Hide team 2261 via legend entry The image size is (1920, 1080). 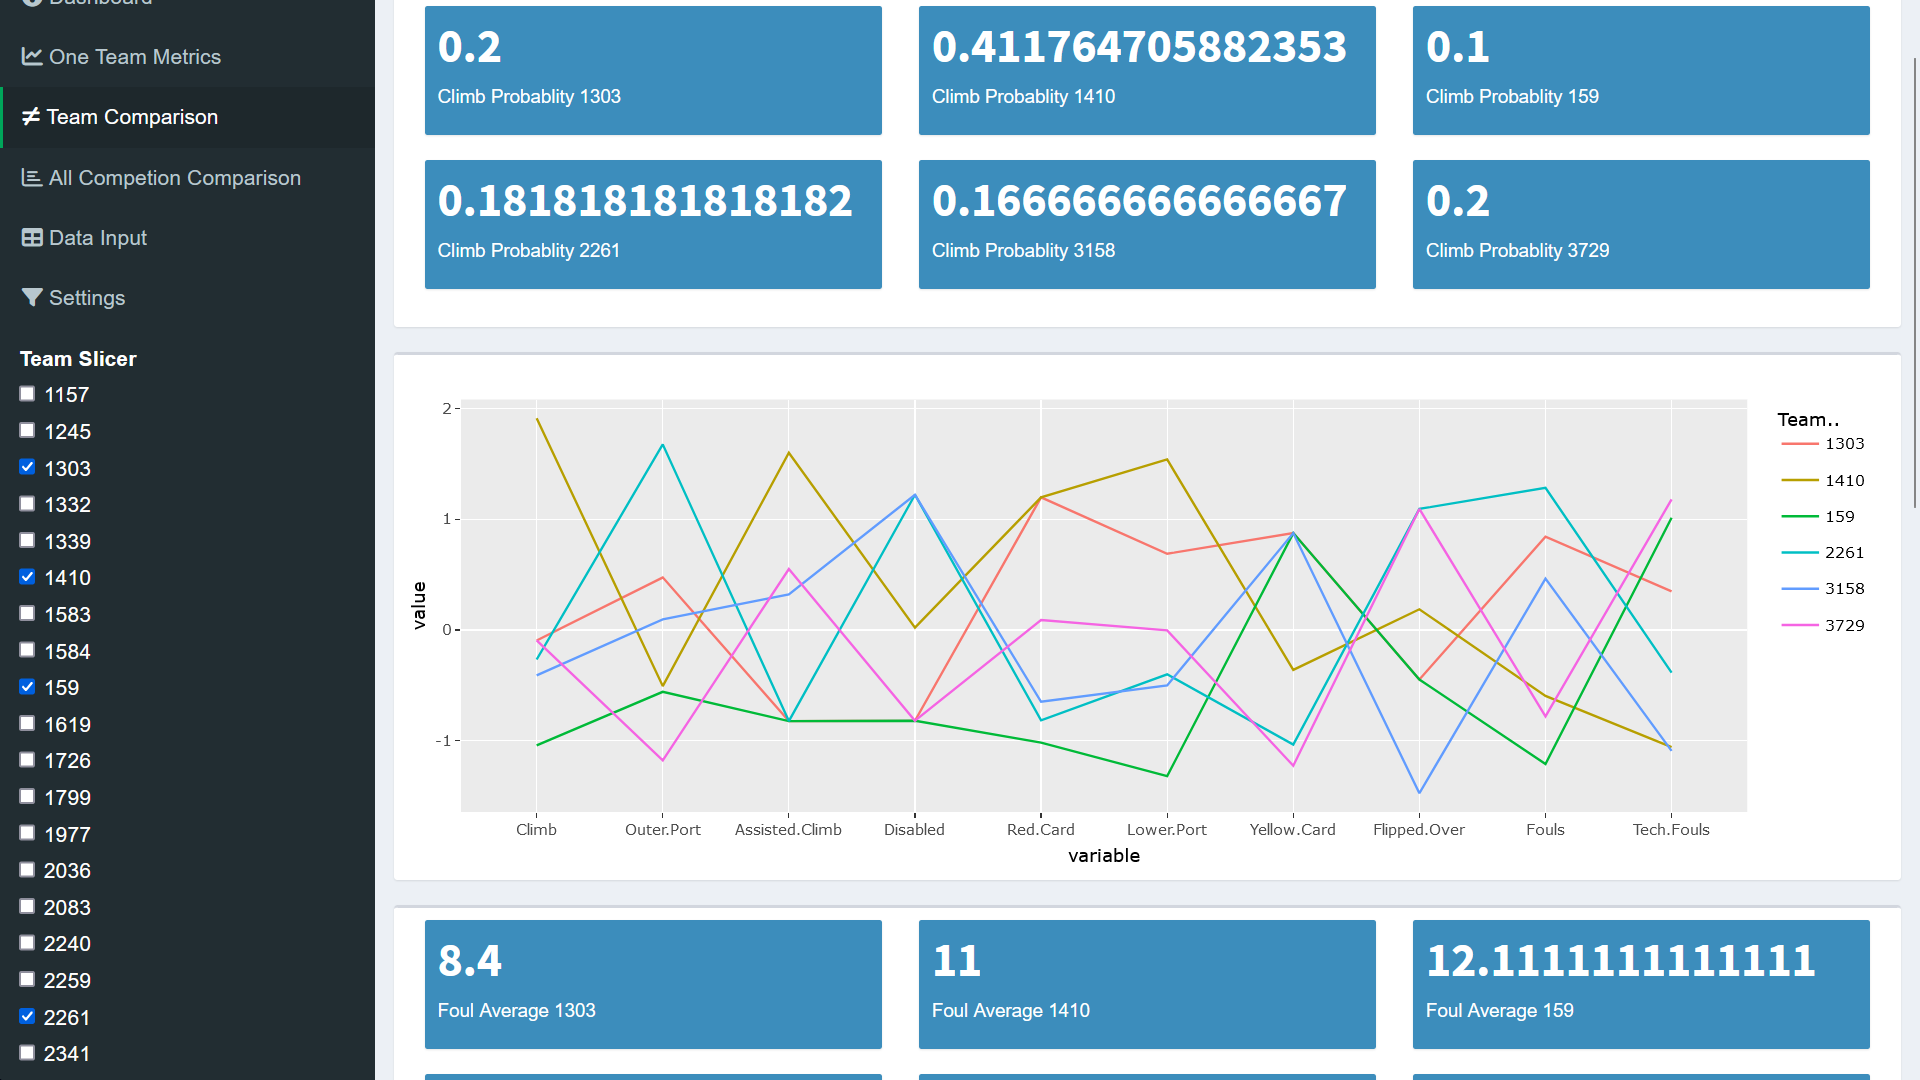1843,553
